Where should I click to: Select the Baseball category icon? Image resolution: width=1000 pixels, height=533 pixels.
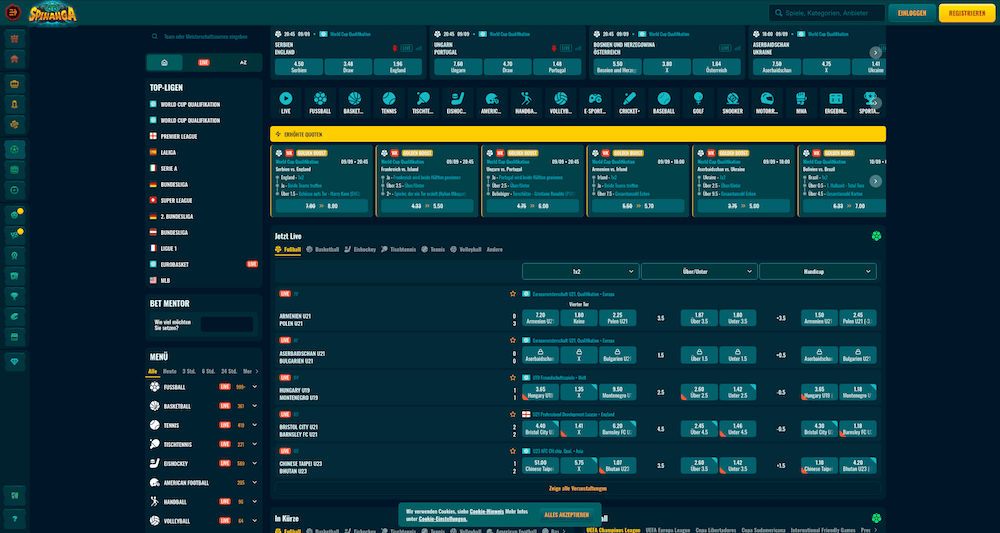[664, 102]
